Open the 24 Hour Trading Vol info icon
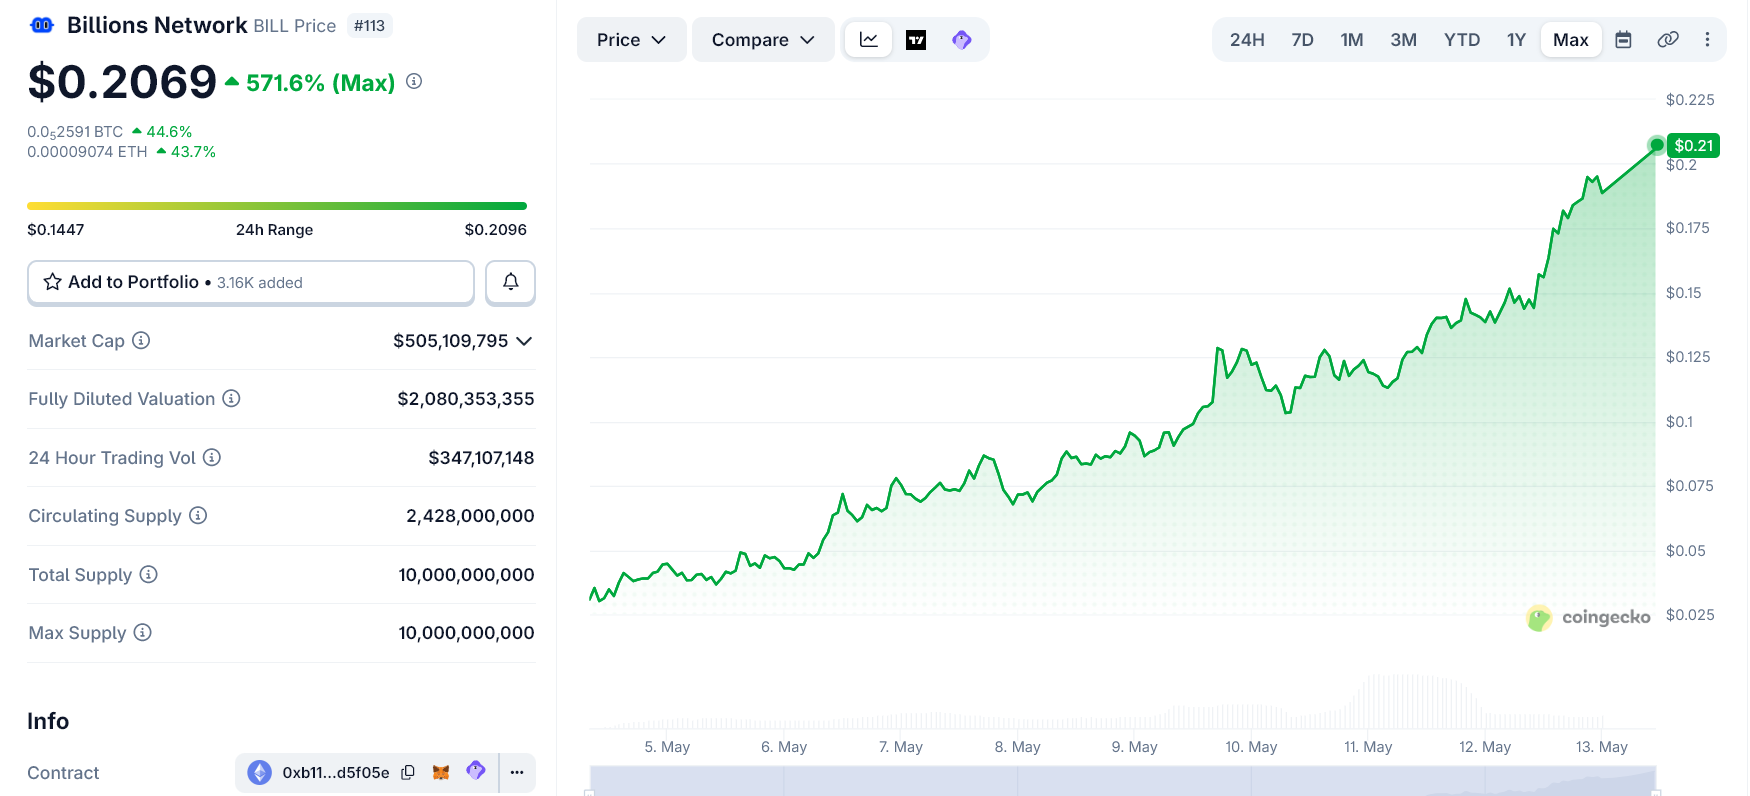 click(x=212, y=457)
